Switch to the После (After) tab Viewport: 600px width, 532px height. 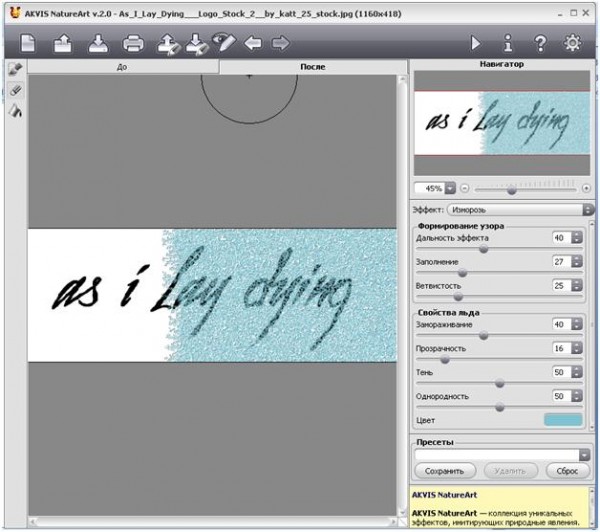313,67
